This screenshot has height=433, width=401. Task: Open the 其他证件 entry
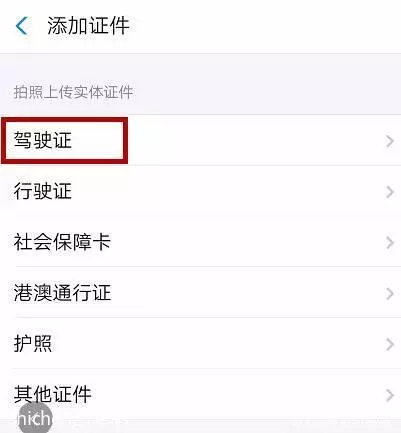200,394
